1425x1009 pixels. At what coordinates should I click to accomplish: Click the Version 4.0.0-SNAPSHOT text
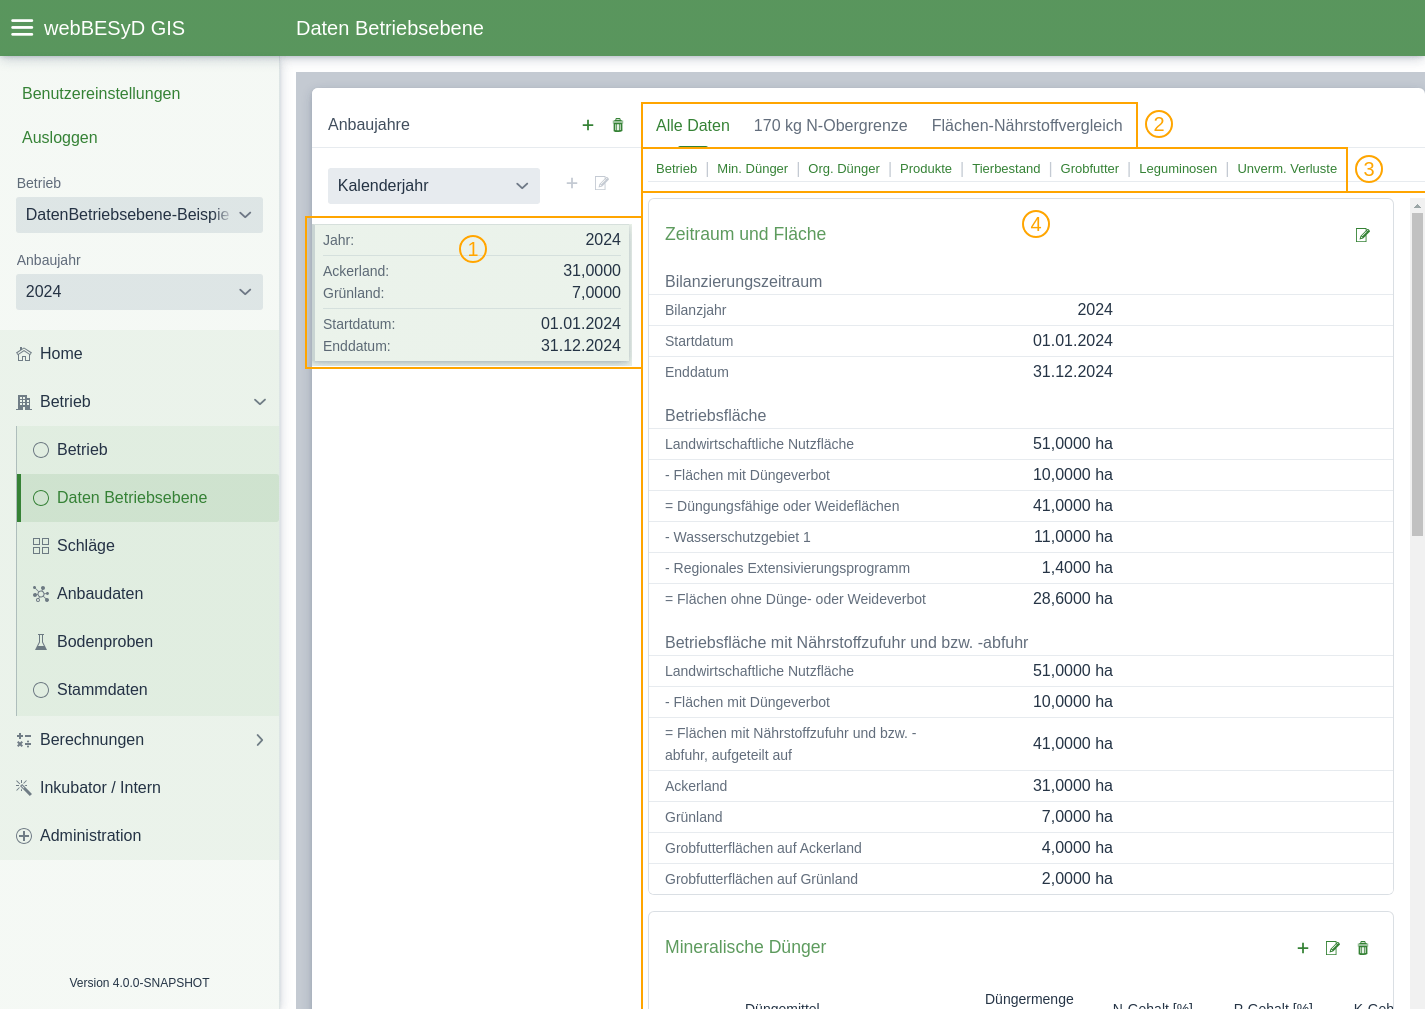(139, 983)
